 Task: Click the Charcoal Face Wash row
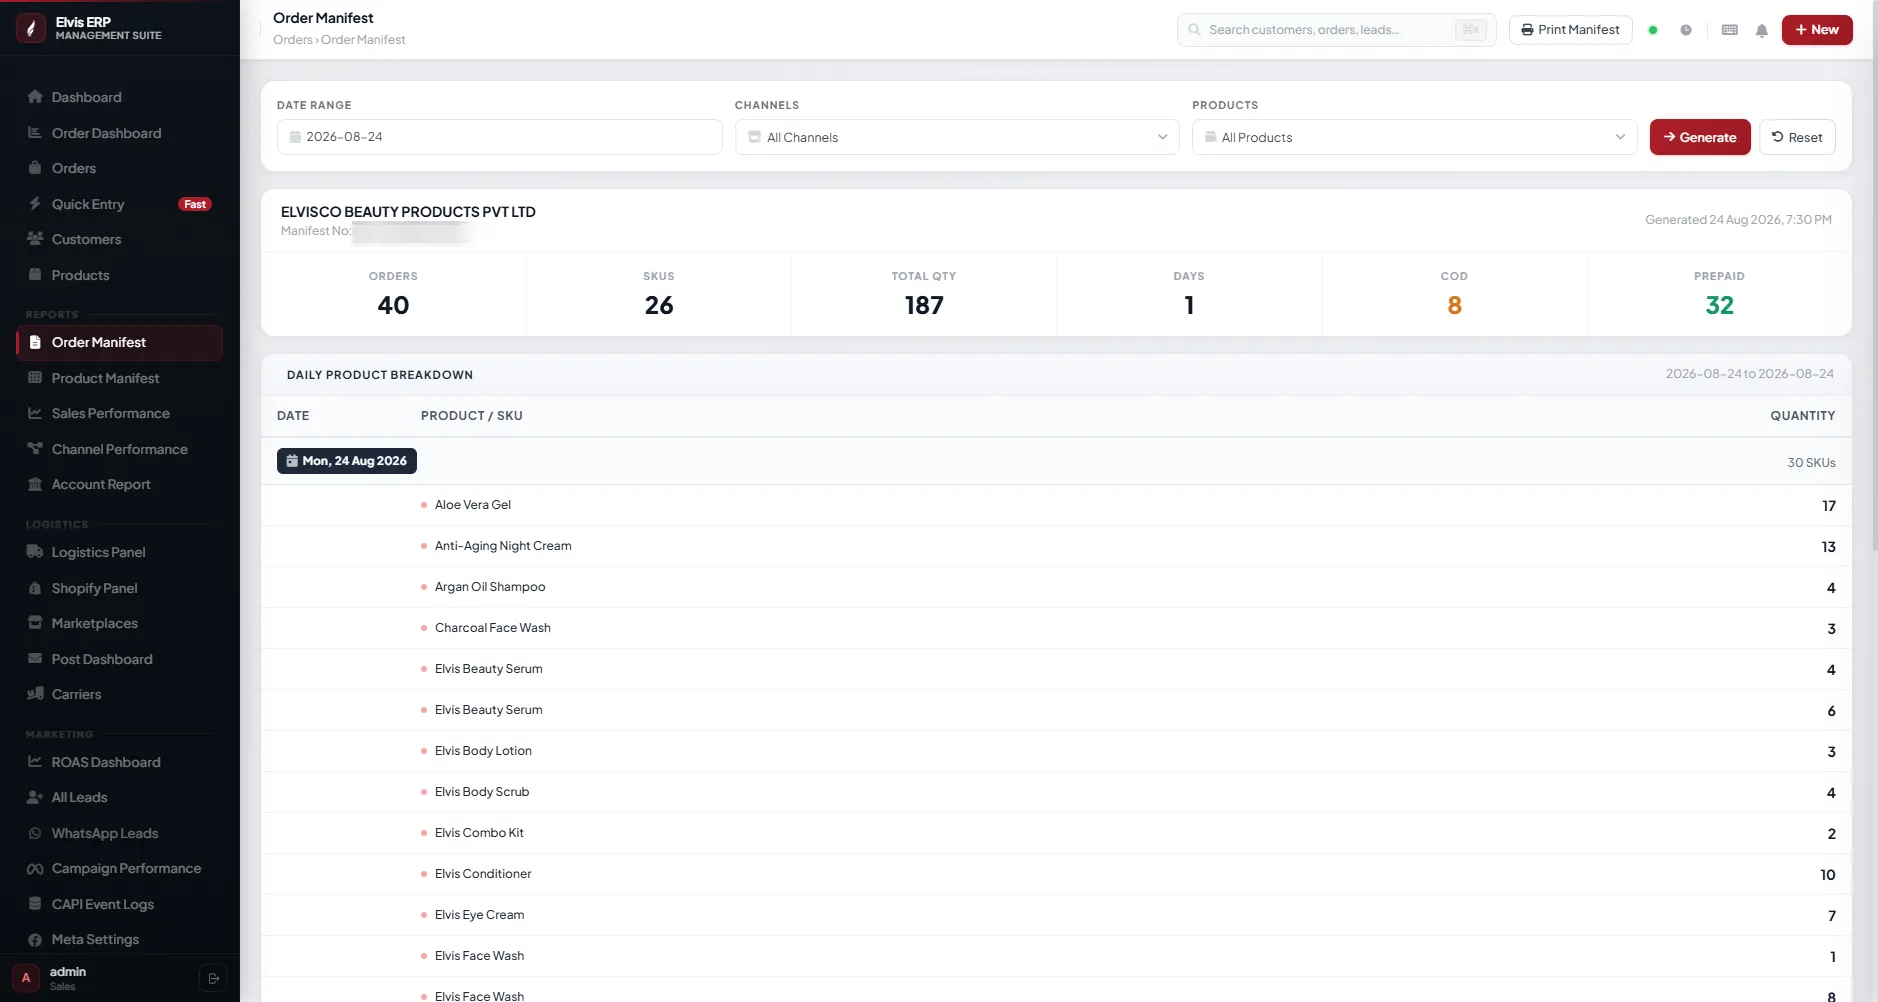(x=1056, y=628)
